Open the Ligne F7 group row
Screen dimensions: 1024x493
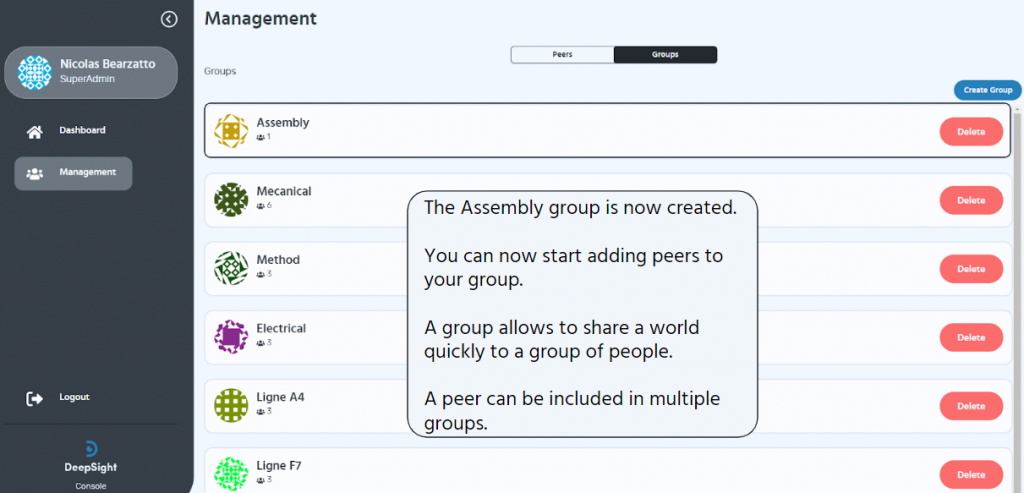pos(608,470)
